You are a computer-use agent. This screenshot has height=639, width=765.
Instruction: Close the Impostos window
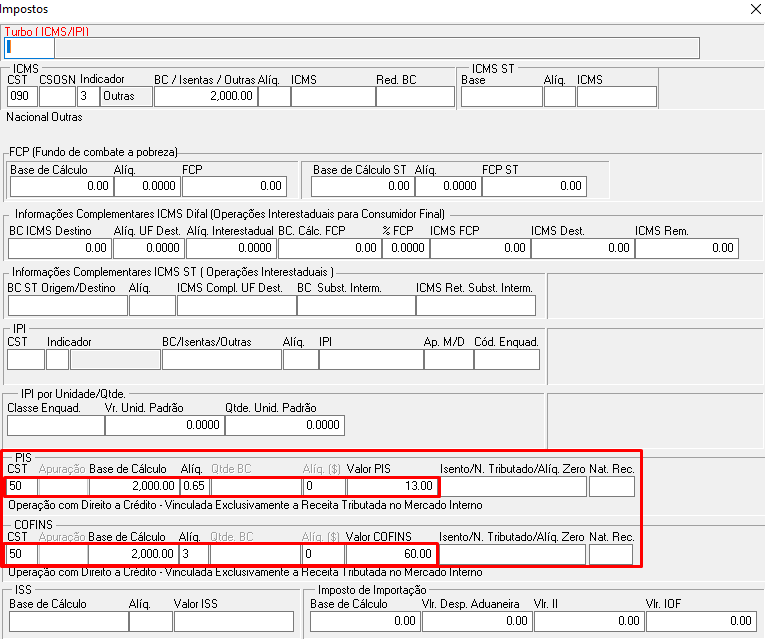(755, 9)
